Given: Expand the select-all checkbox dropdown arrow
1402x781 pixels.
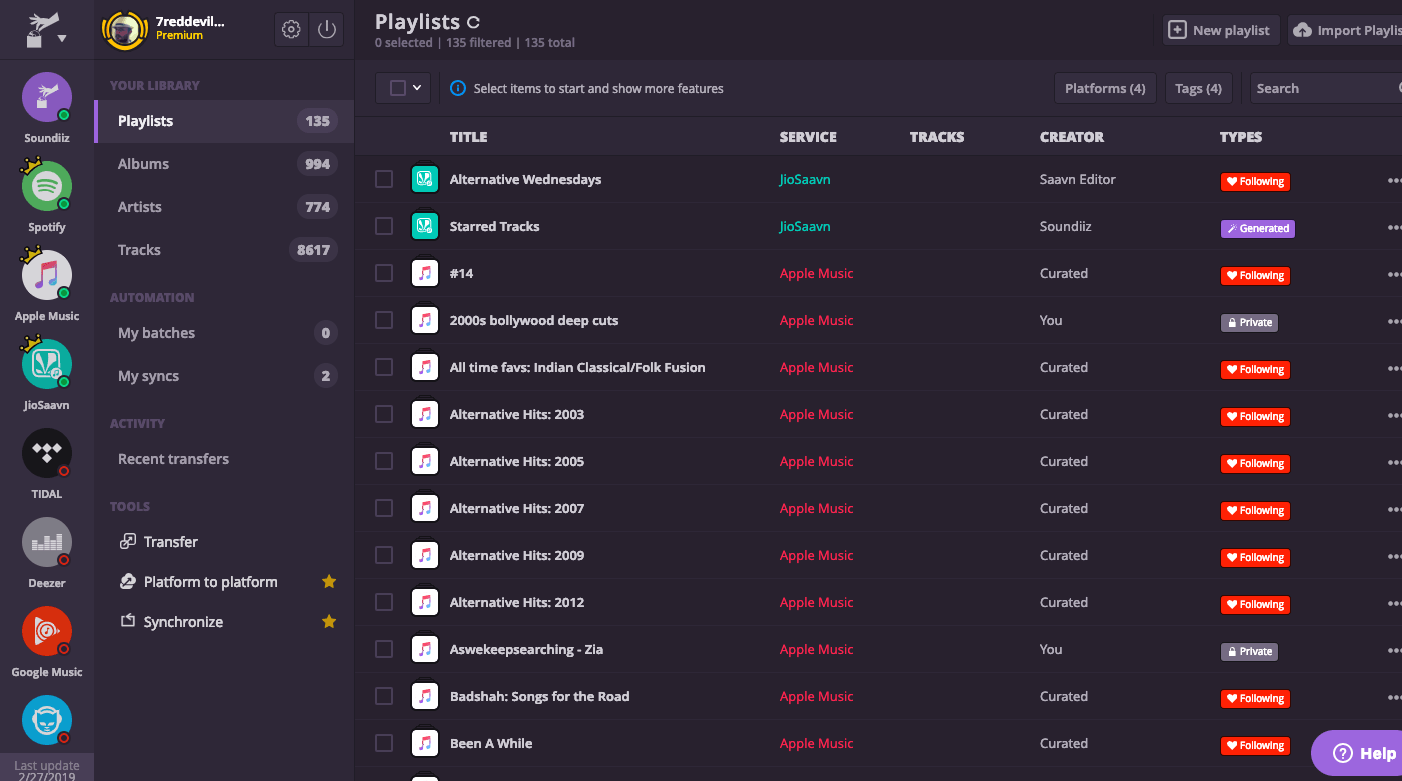Looking at the screenshot, I should click(x=416, y=88).
